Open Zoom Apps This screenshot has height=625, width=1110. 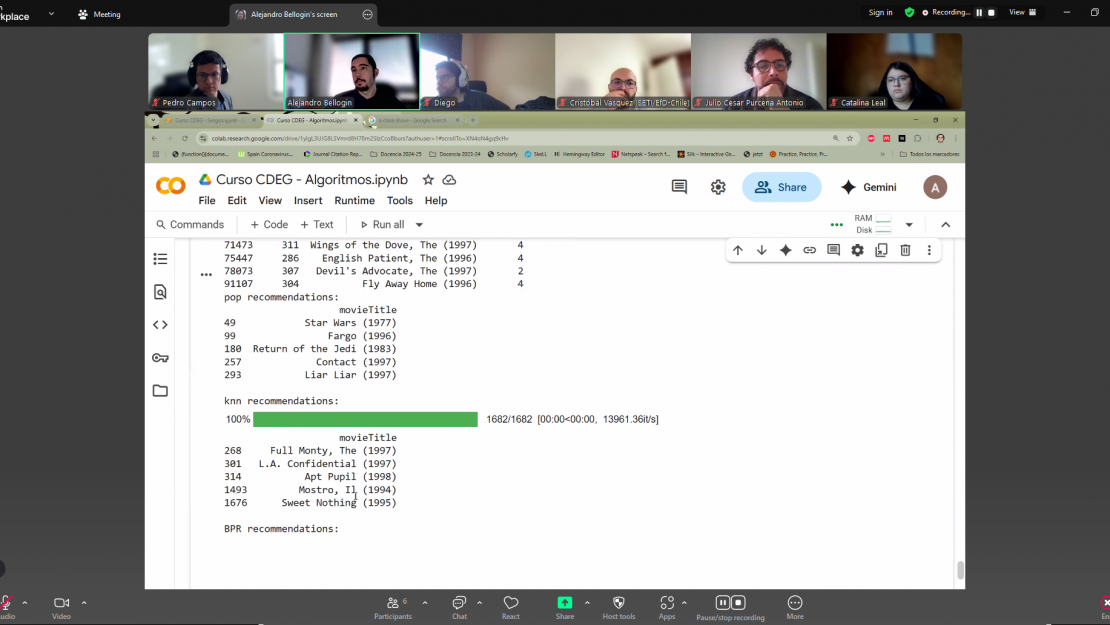click(667, 607)
